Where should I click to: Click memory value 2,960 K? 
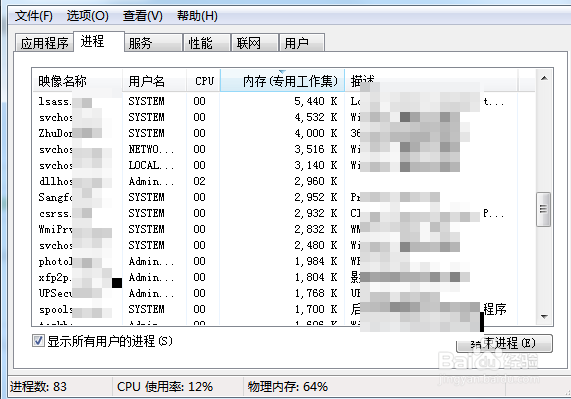tap(316, 181)
